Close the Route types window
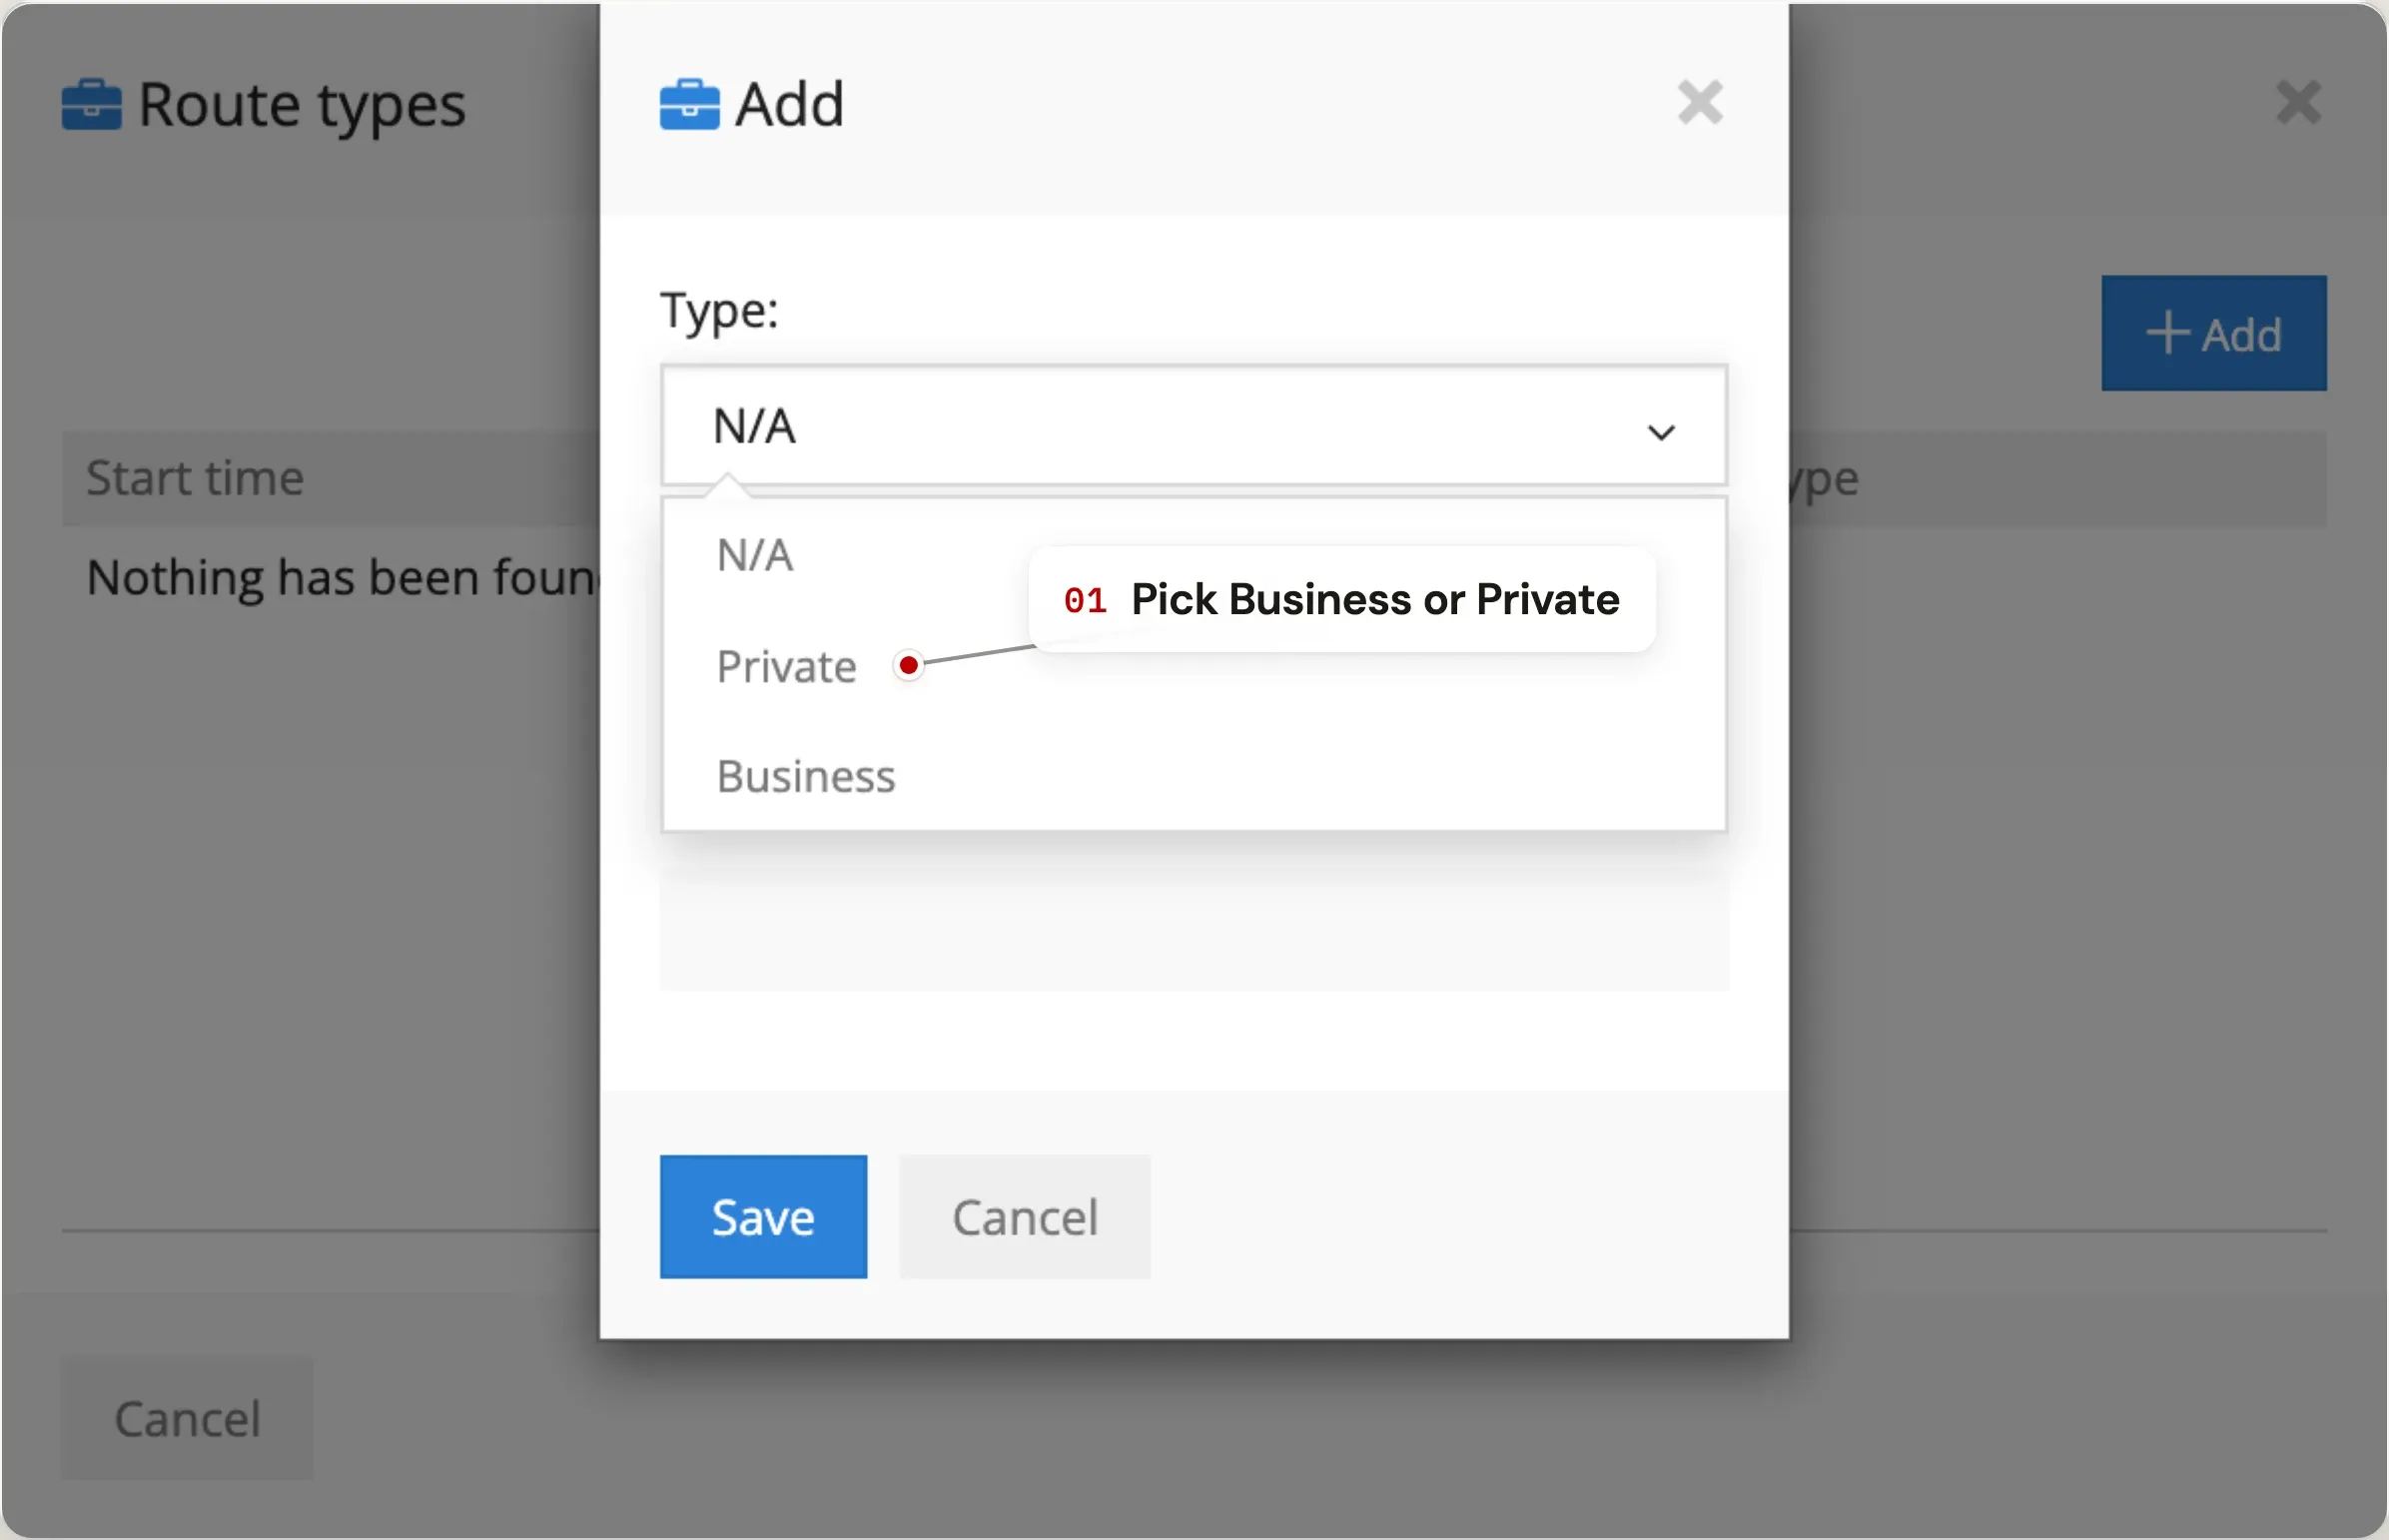Image resolution: width=2389 pixels, height=1540 pixels. tap(2298, 102)
